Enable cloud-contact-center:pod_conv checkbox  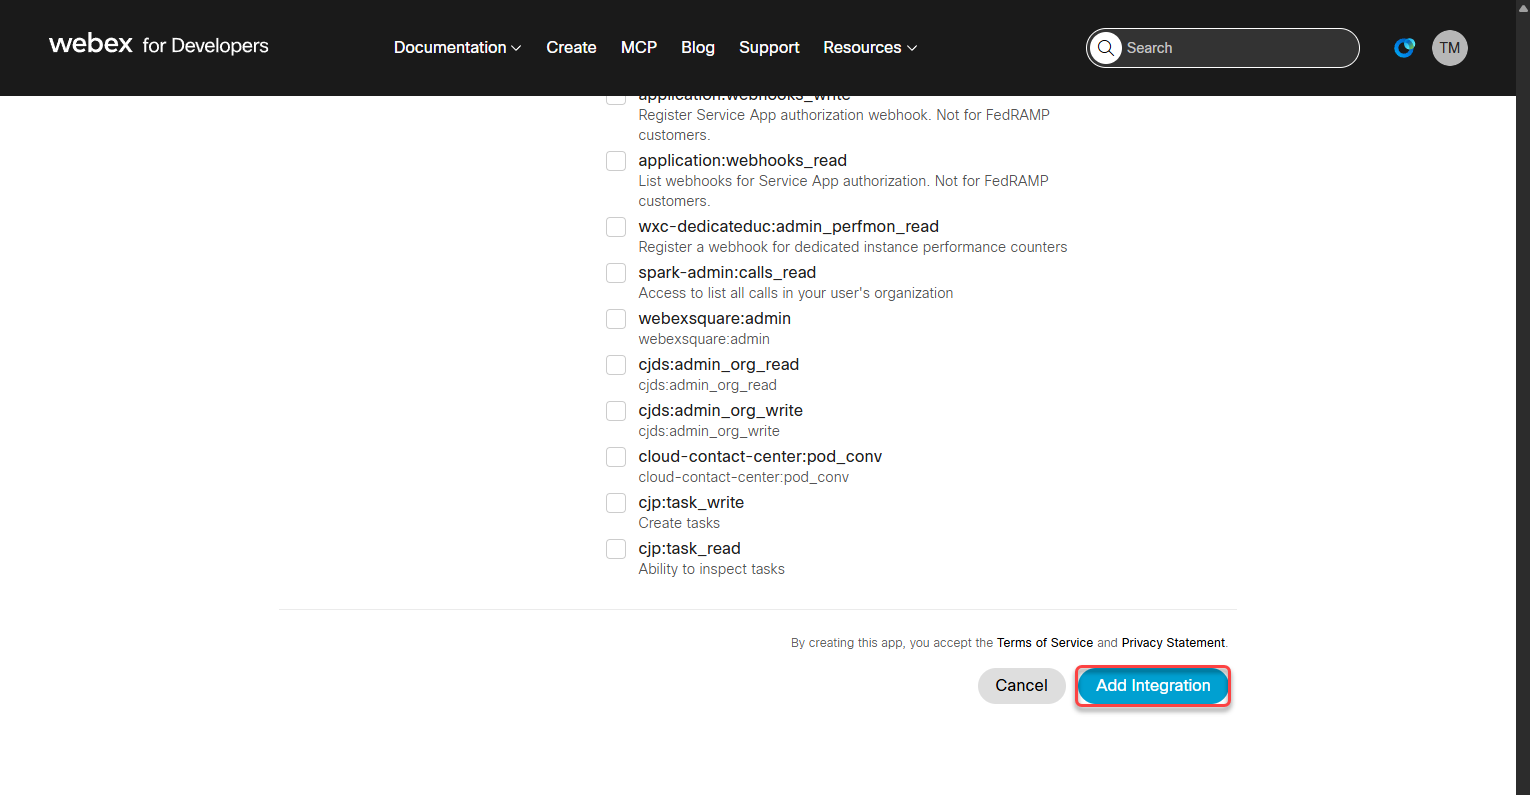click(x=616, y=457)
